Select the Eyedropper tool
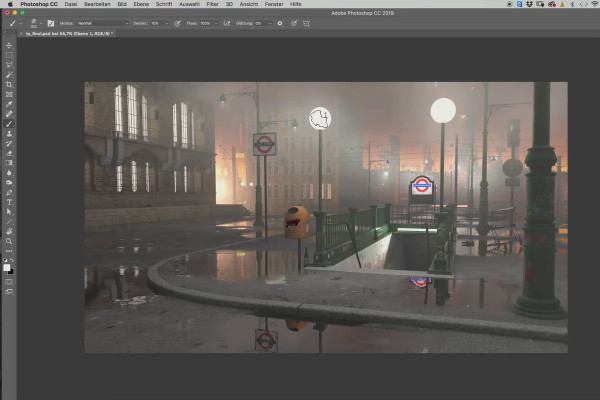 click(x=9, y=104)
